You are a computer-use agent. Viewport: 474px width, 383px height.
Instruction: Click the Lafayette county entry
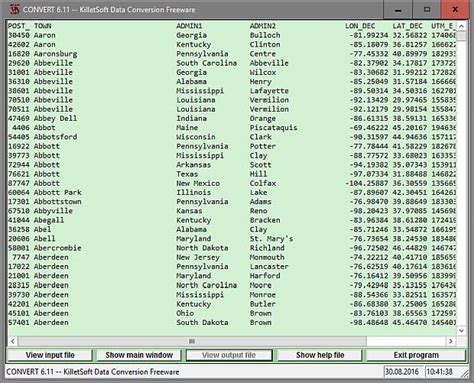[x=269, y=91]
